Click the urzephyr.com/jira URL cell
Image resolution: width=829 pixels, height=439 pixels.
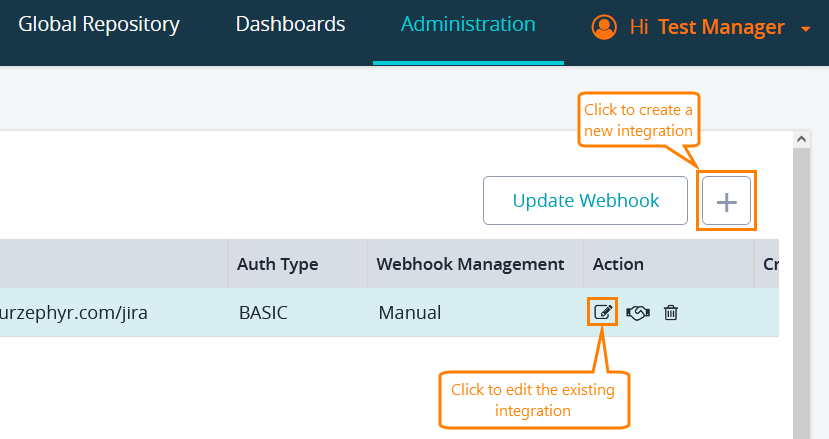click(74, 312)
